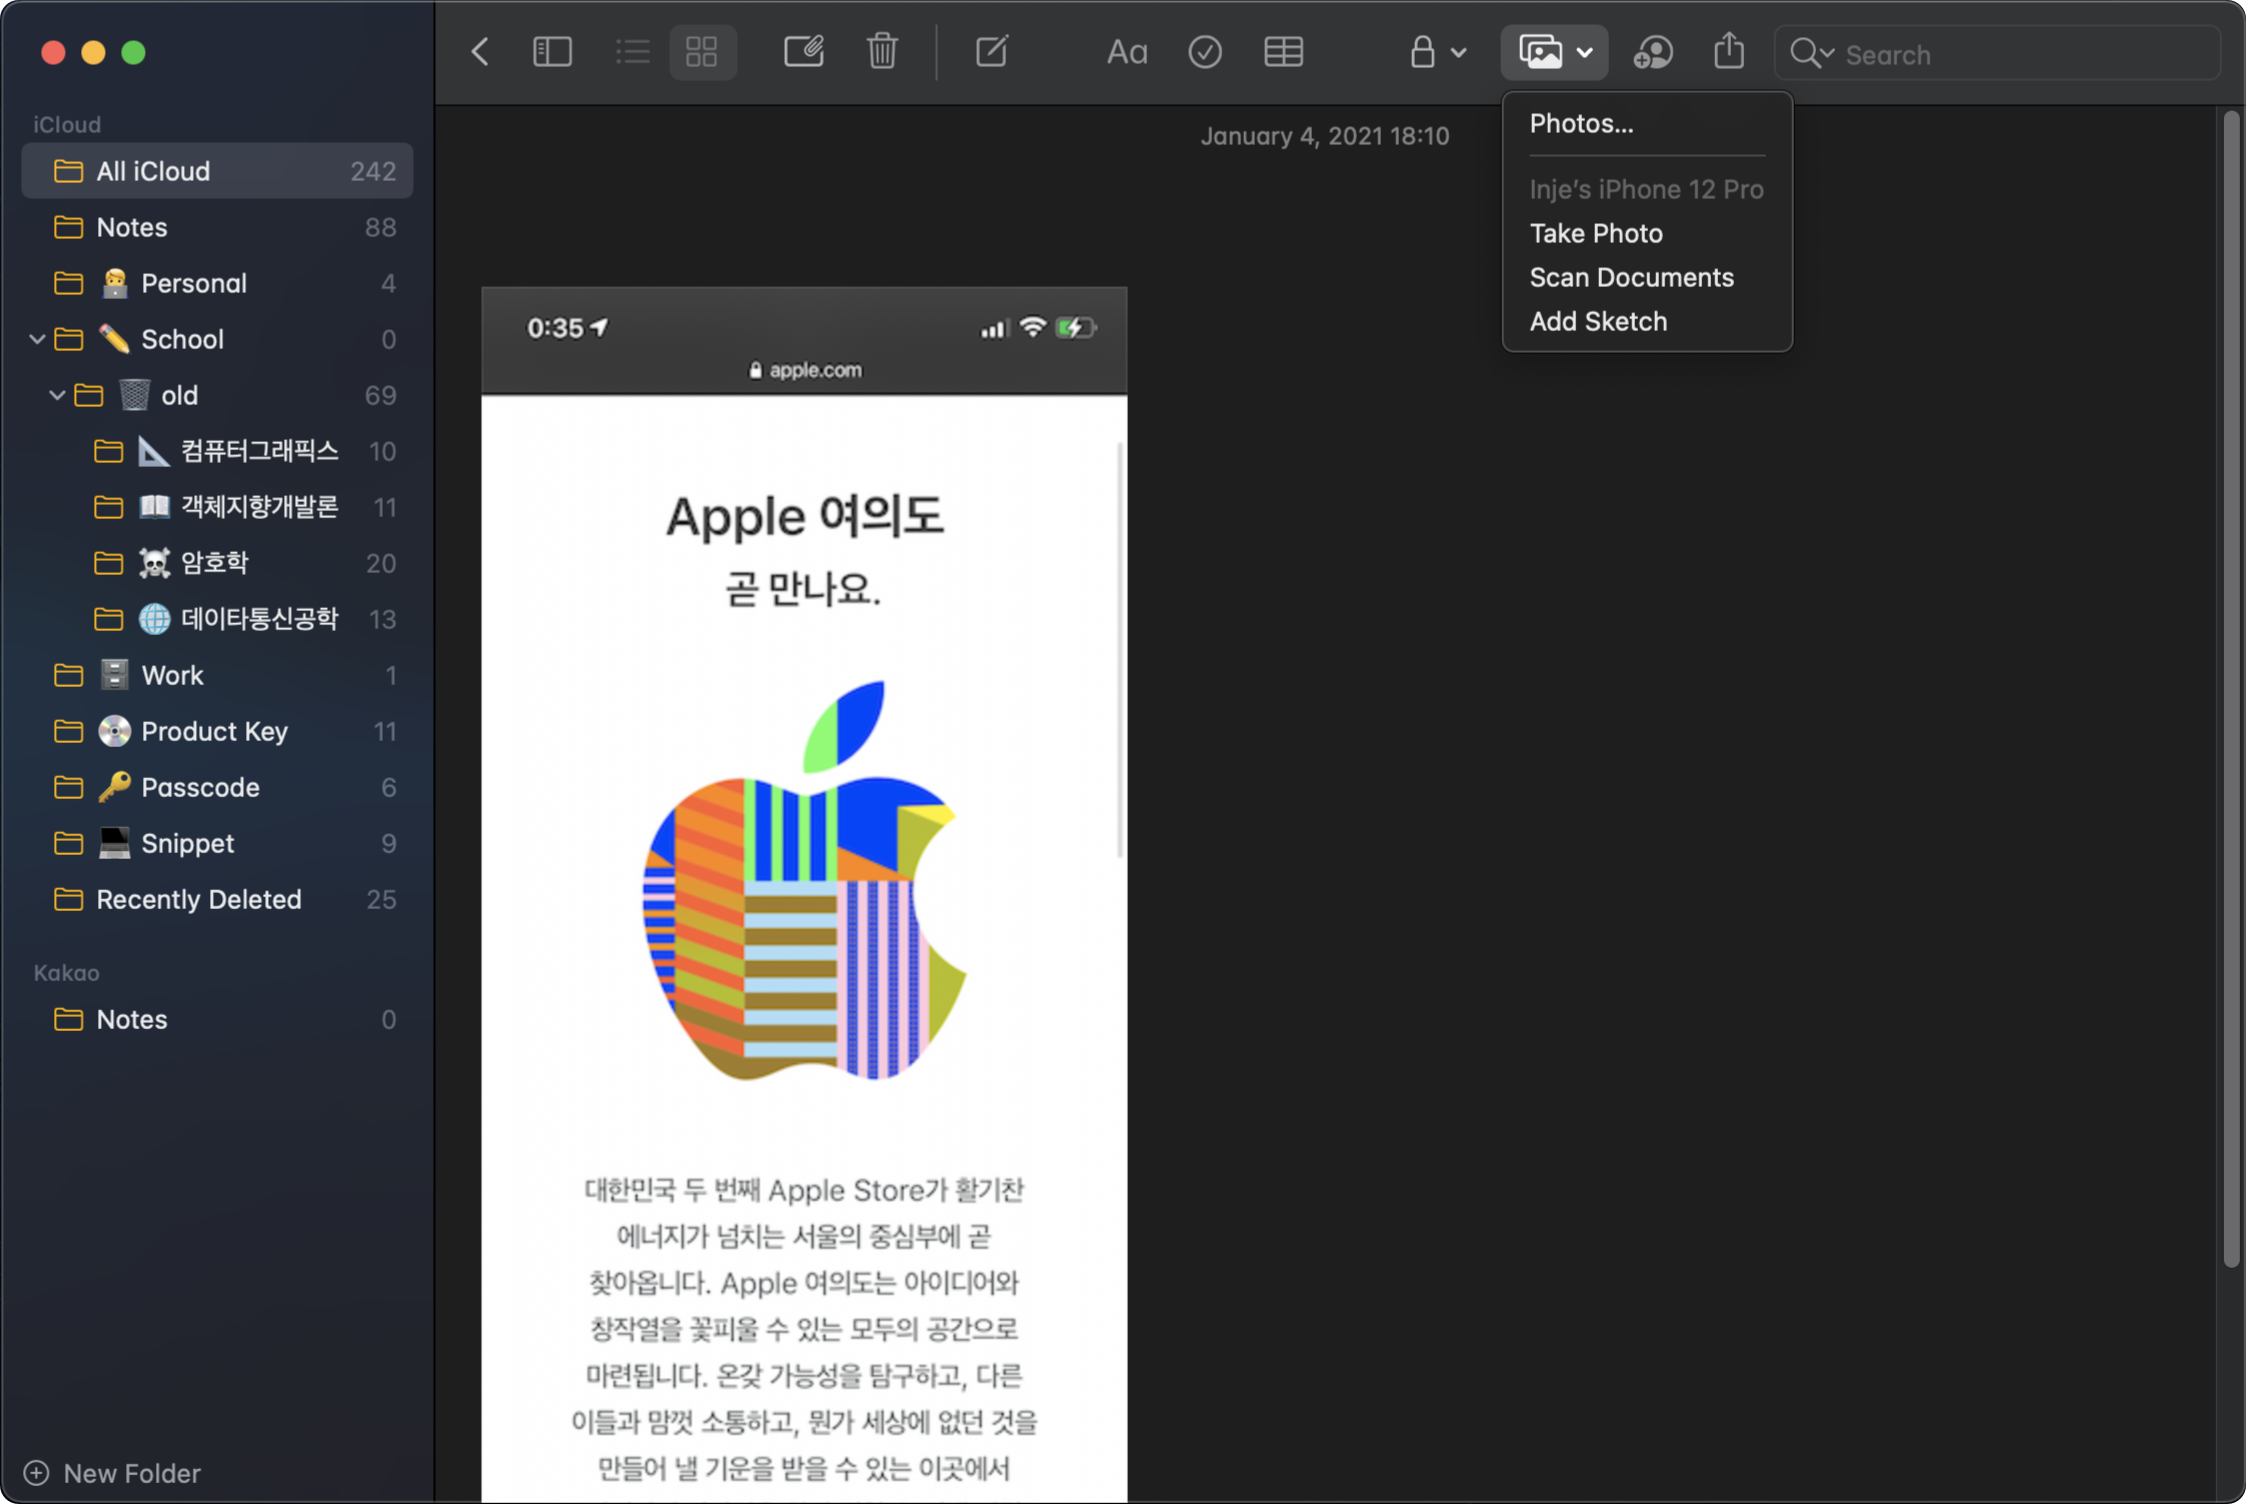The width and height of the screenshot is (2246, 1504).
Task: Click the new folder attachment compose icon
Action: click(x=803, y=52)
